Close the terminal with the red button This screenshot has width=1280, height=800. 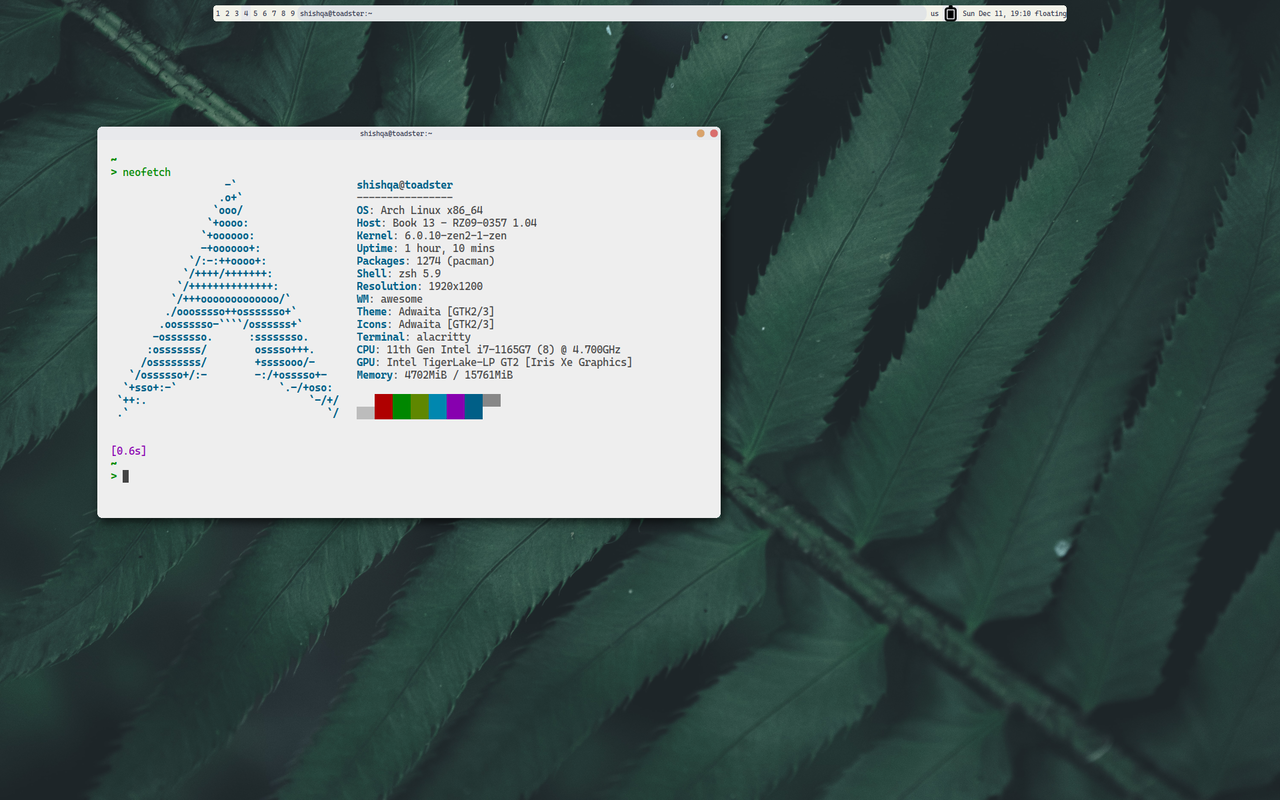(x=714, y=133)
